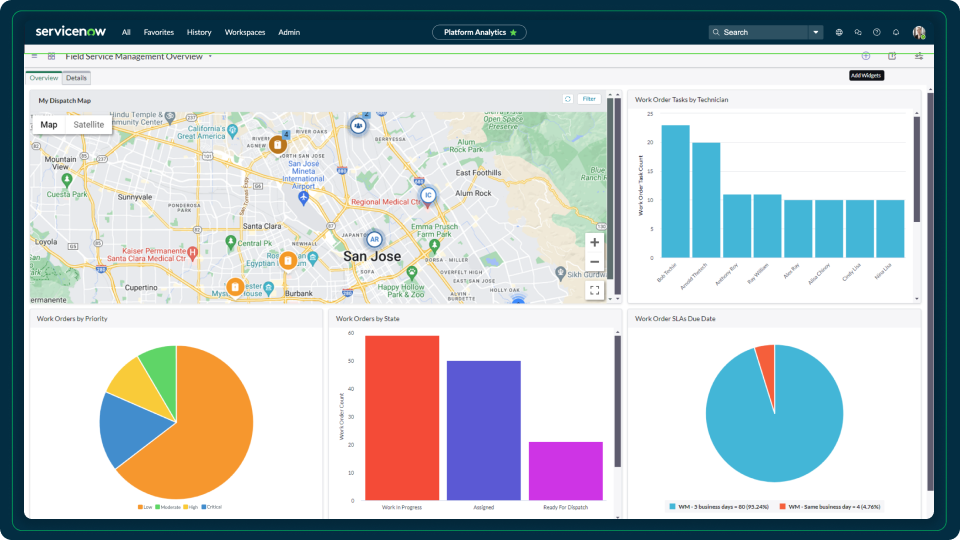Screen dimensions: 960x540
Task: Open the Workspaces menu
Action: coord(245,32)
